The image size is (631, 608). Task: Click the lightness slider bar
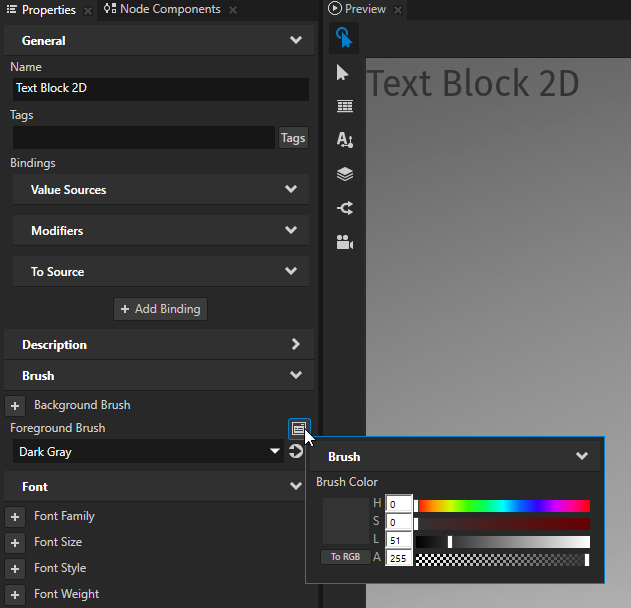(x=503, y=542)
